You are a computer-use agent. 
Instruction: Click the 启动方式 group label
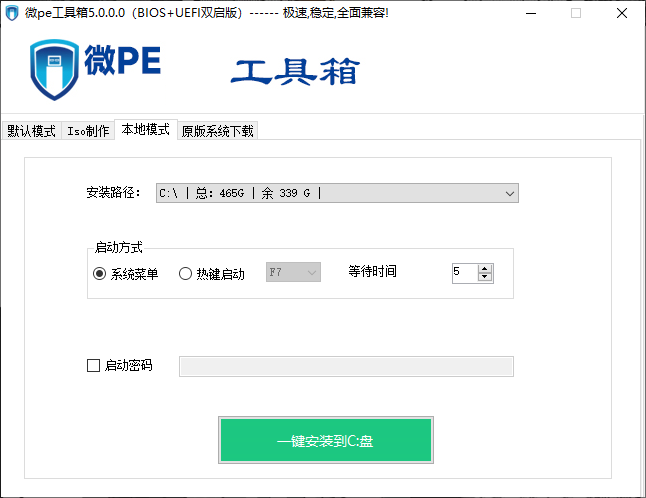[x=119, y=248]
